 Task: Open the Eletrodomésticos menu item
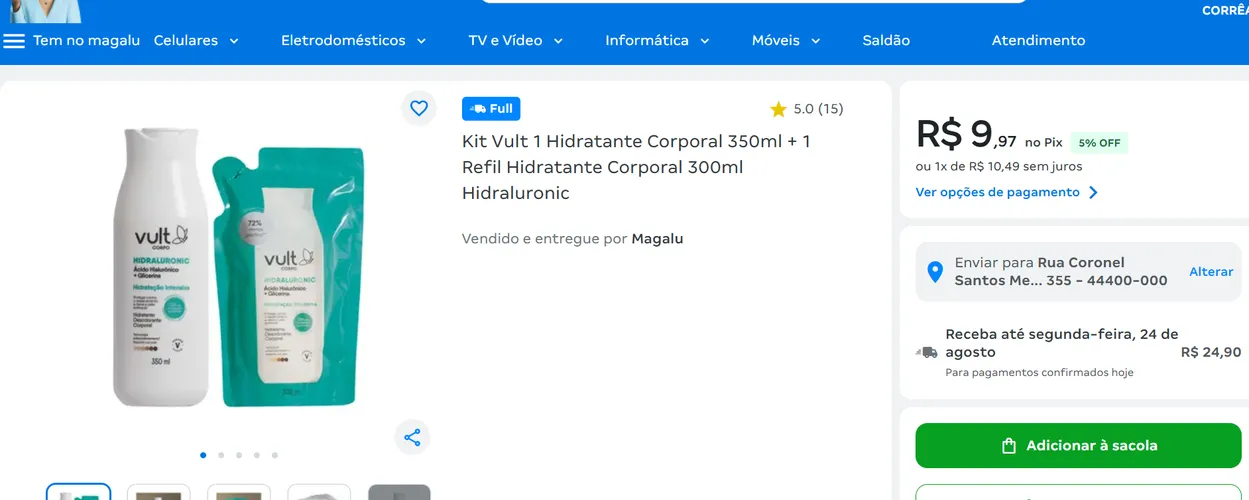click(343, 41)
